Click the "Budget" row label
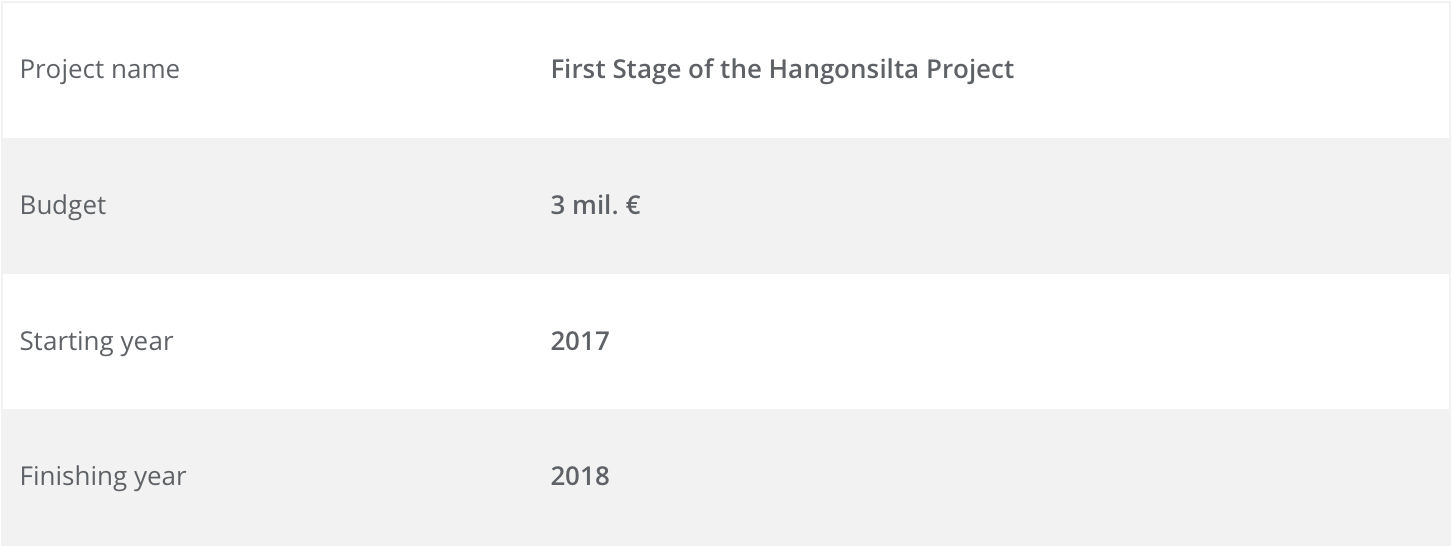Screen dimensions: 1452x546 62,205
